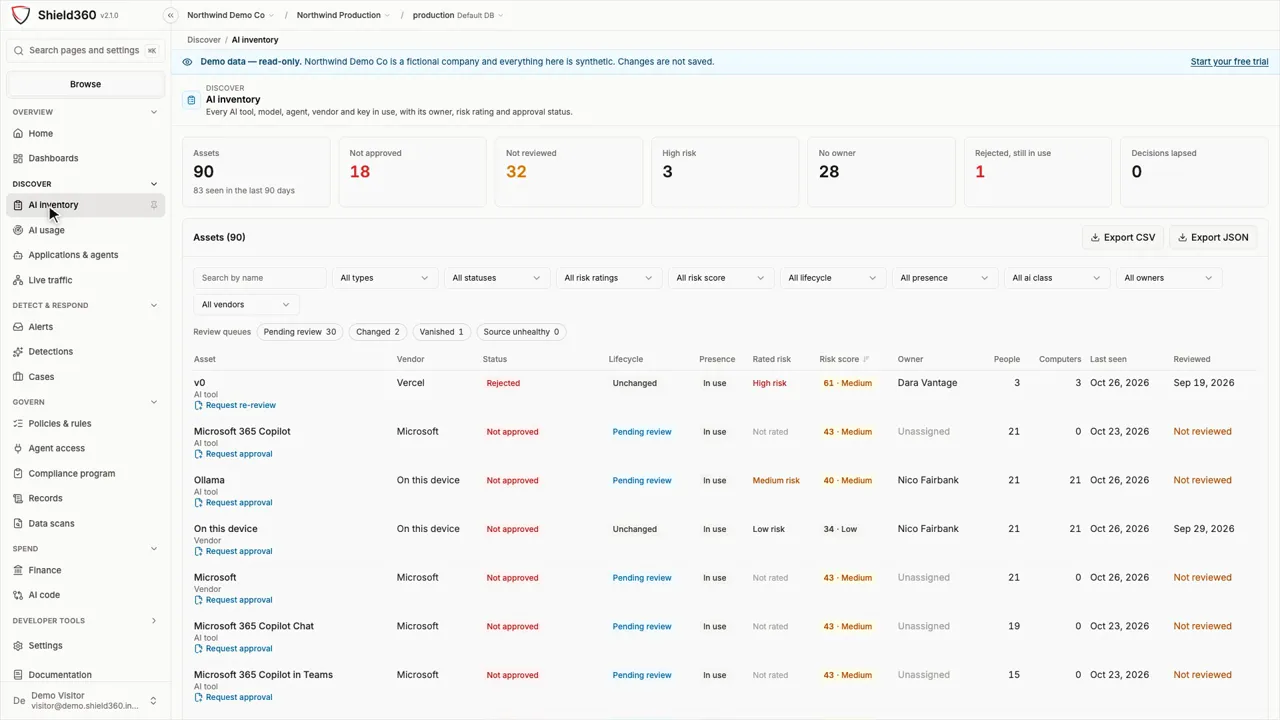1280x720 pixels.
Task: Open the All statuses filter dropdown
Action: pyautogui.click(x=497, y=278)
